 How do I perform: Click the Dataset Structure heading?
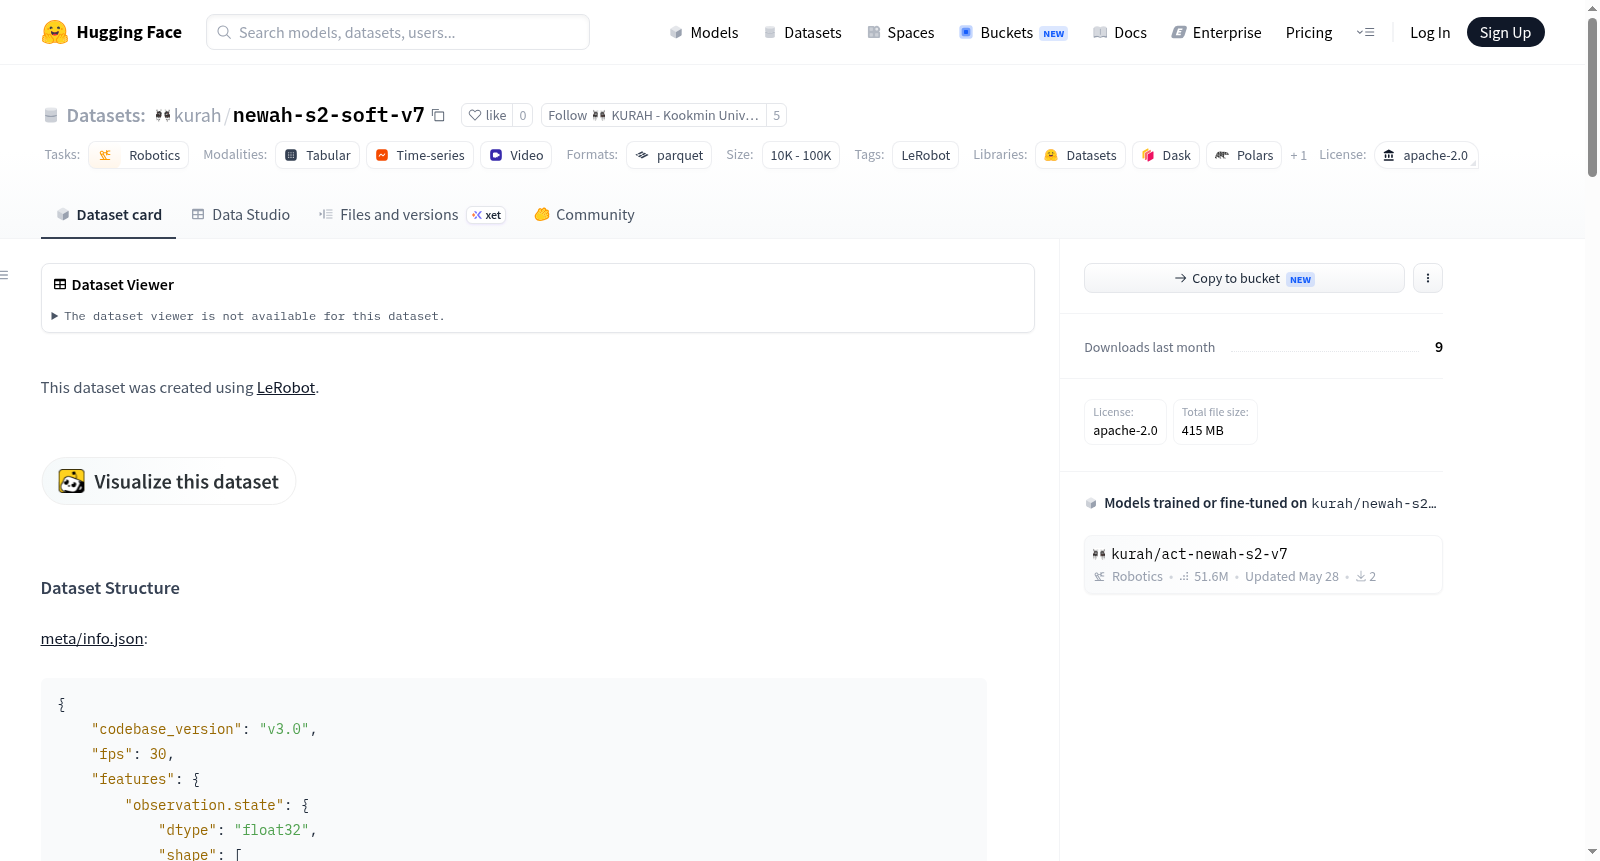click(x=110, y=588)
